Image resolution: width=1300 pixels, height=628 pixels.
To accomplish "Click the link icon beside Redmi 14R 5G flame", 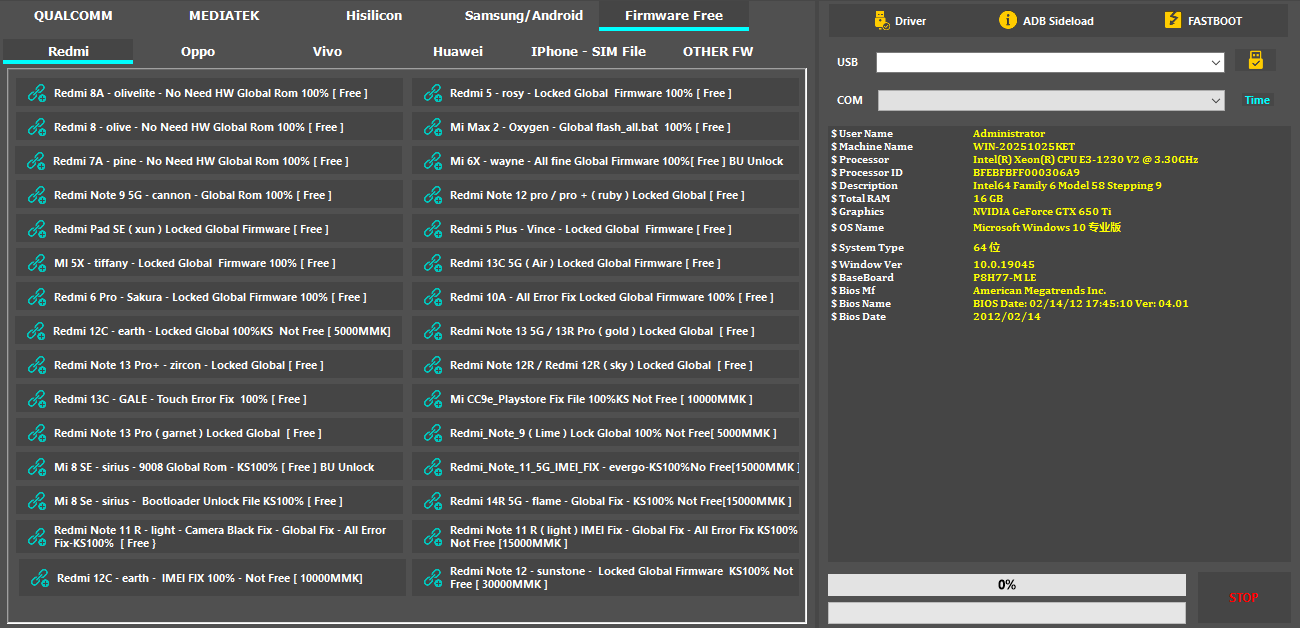I will (433, 501).
